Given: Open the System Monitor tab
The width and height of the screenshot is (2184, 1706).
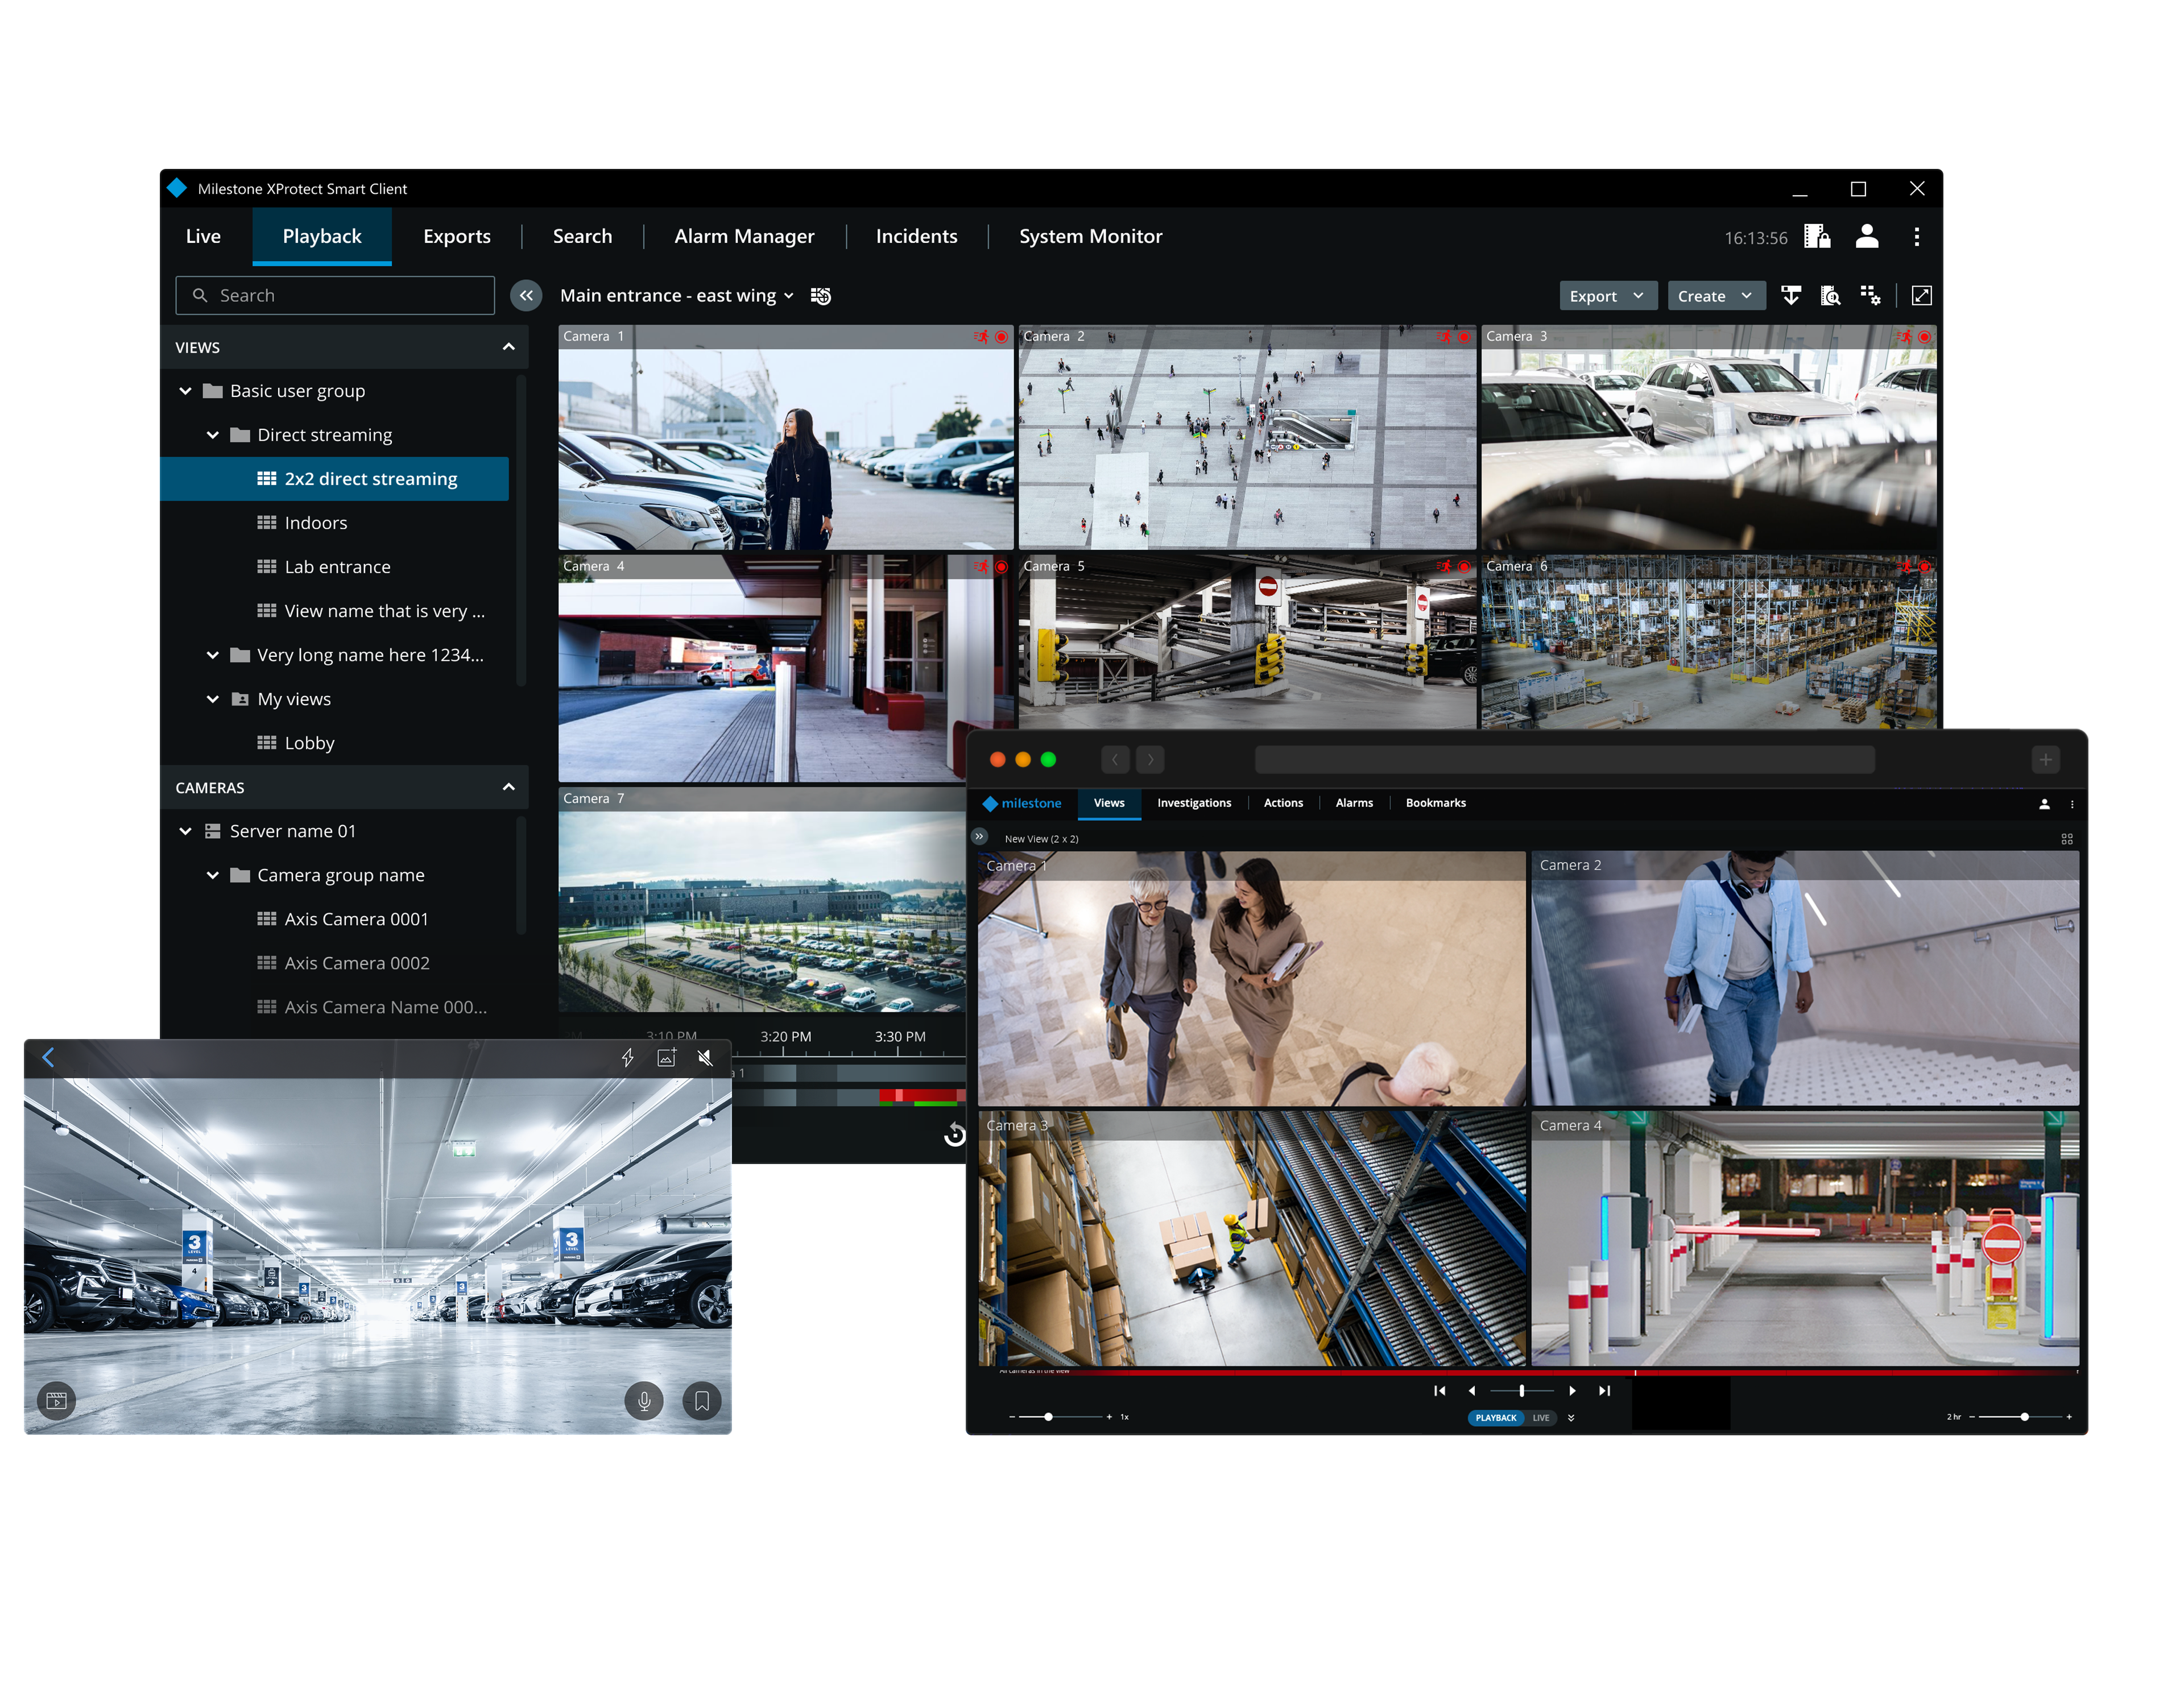Looking at the screenshot, I should coord(1090,237).
